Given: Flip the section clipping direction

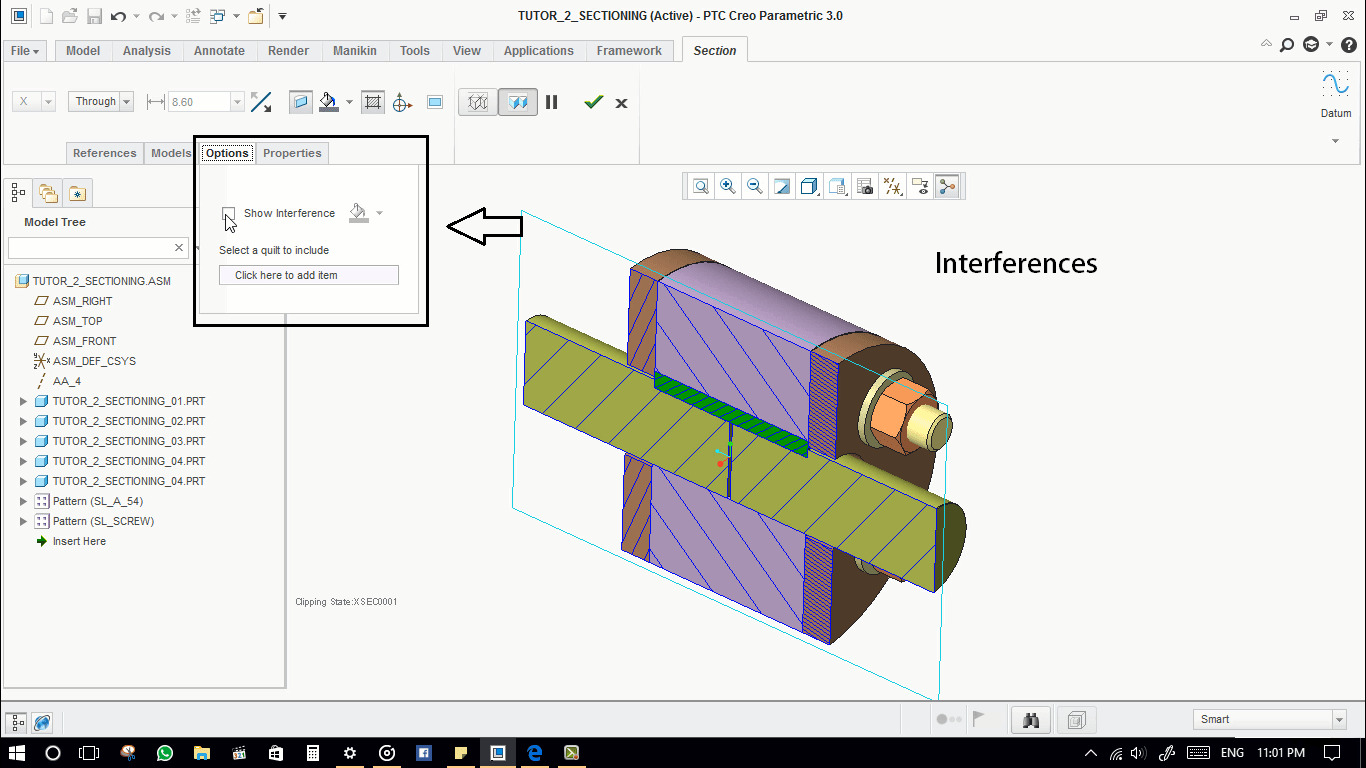Looking at the screenshot, I should [261, 102].
